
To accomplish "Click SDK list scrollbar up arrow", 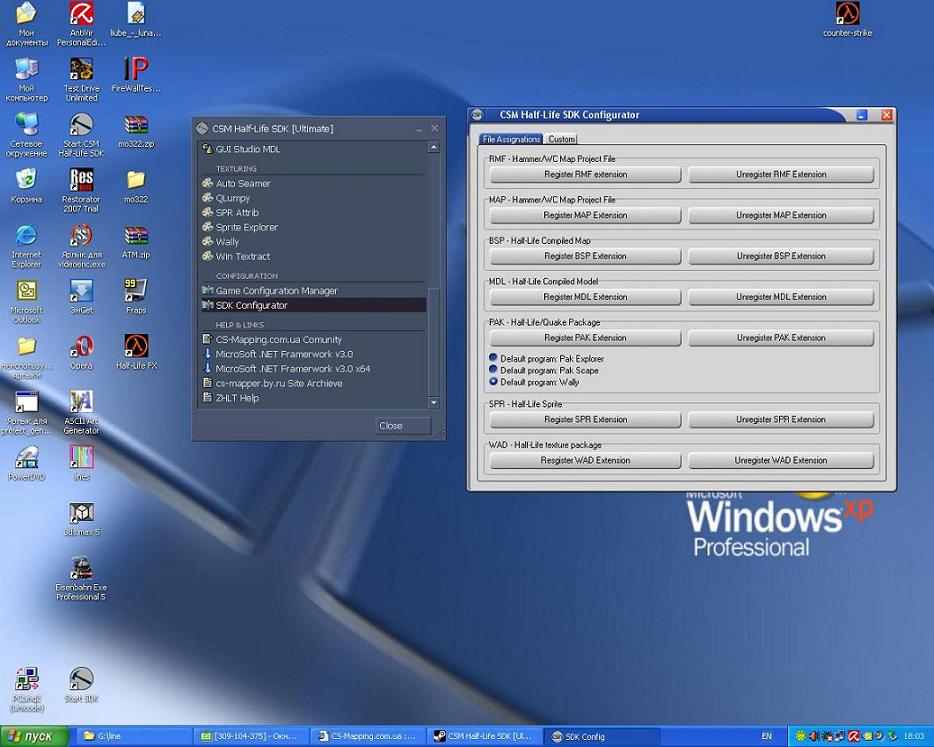I will (434, 147).
